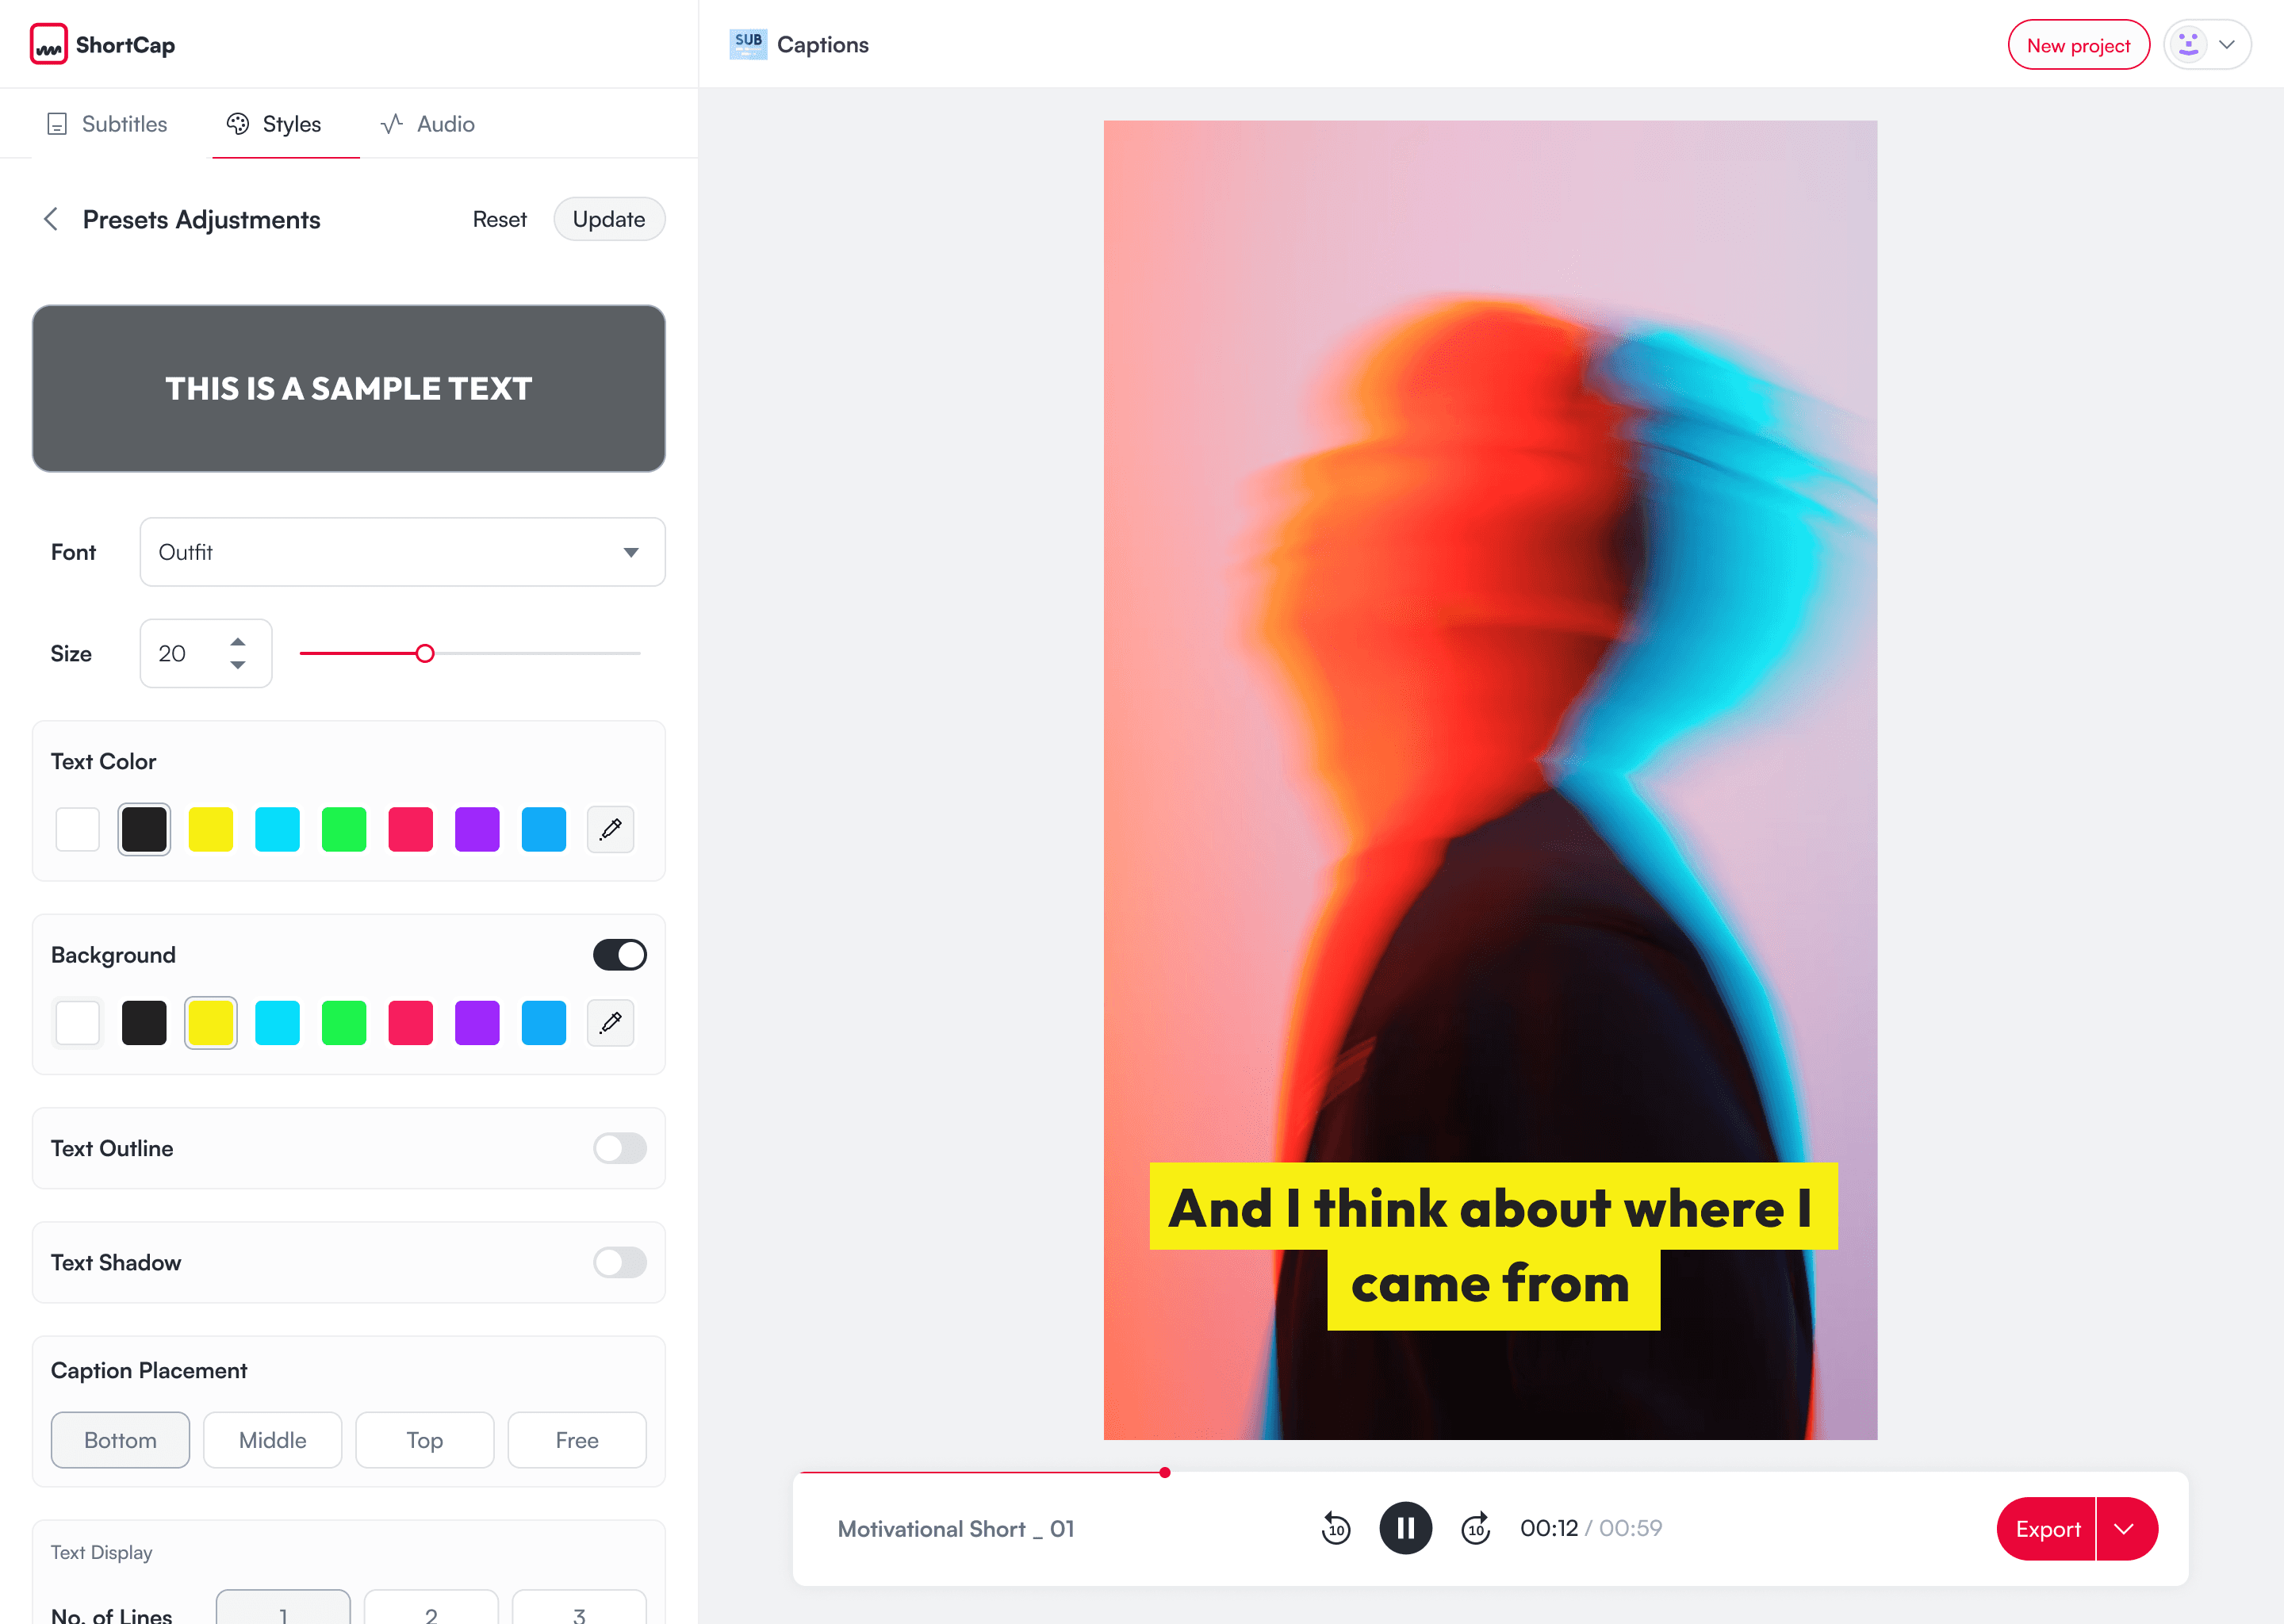Skip forward 10 seconds button
Viewport: 2284px width, 1624px height.
tap(1475, 1528)
